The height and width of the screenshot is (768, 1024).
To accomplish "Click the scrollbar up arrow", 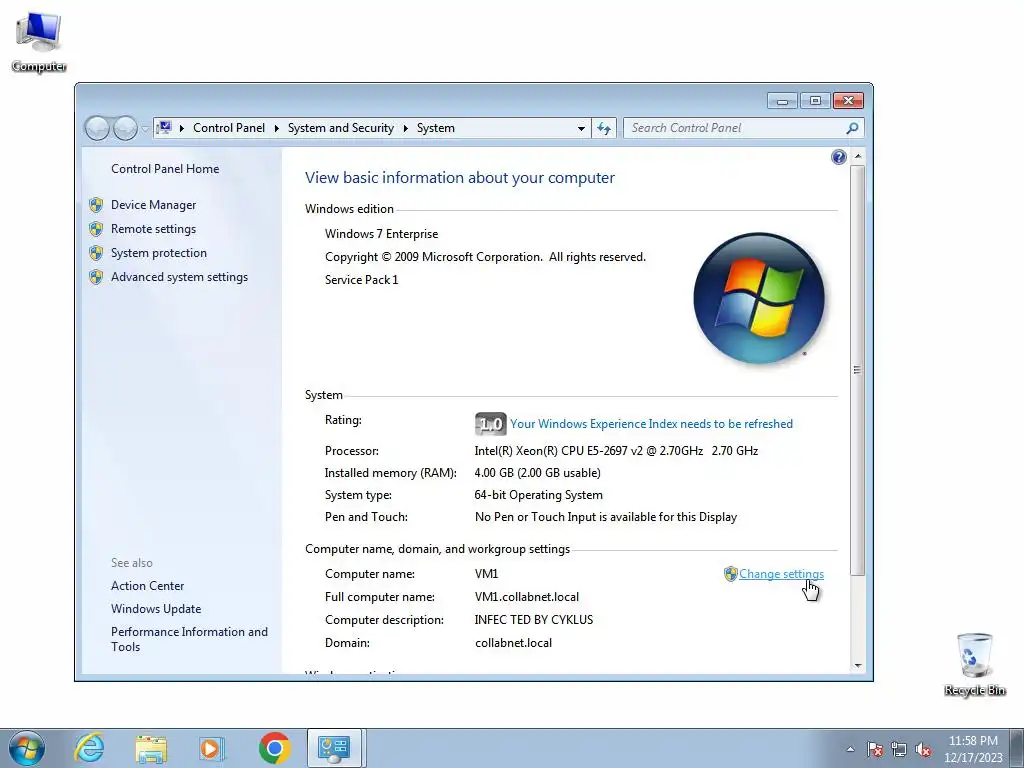I will point(858,157).
